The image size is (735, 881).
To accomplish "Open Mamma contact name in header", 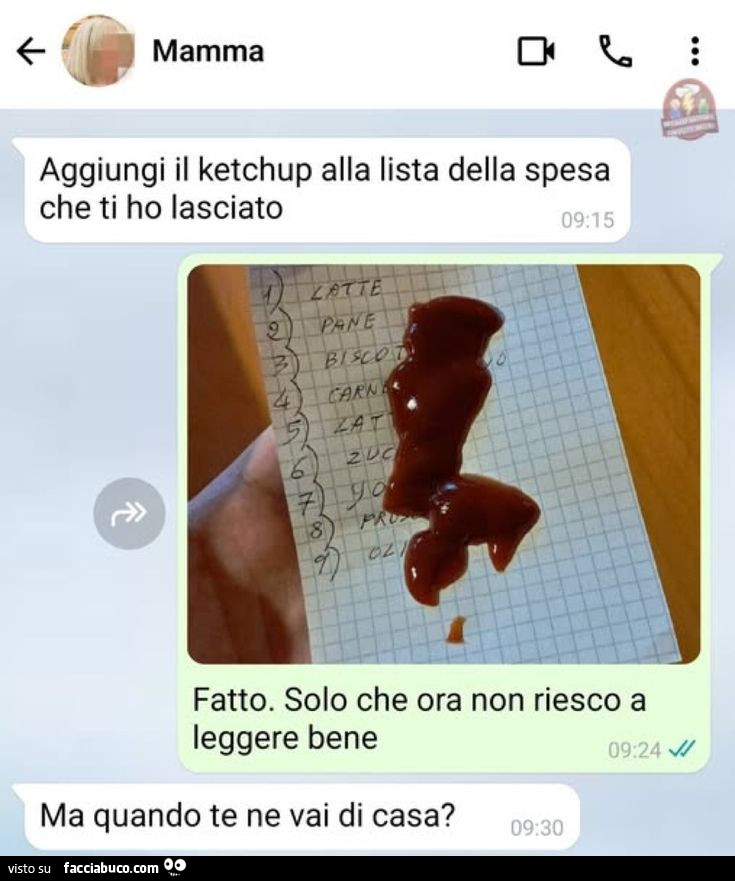I will tap(208, 51).
